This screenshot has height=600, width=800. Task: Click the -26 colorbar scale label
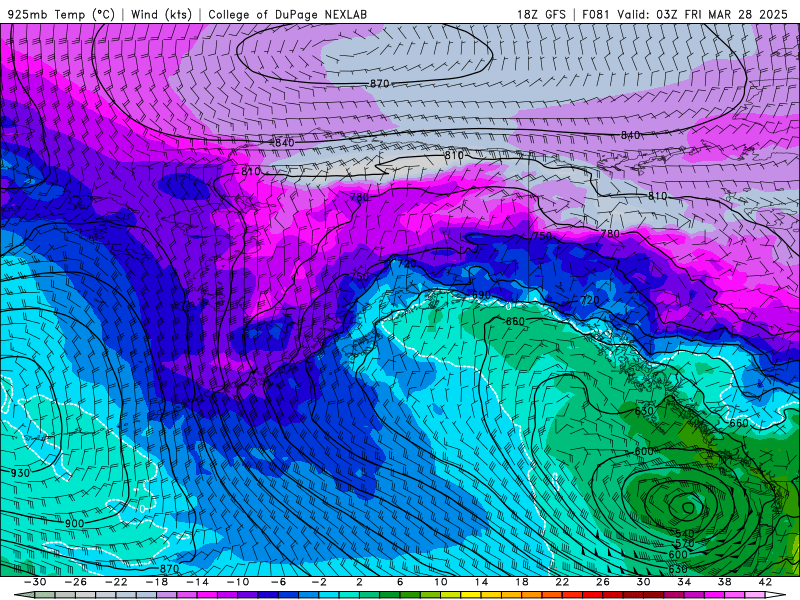(76, 582)
